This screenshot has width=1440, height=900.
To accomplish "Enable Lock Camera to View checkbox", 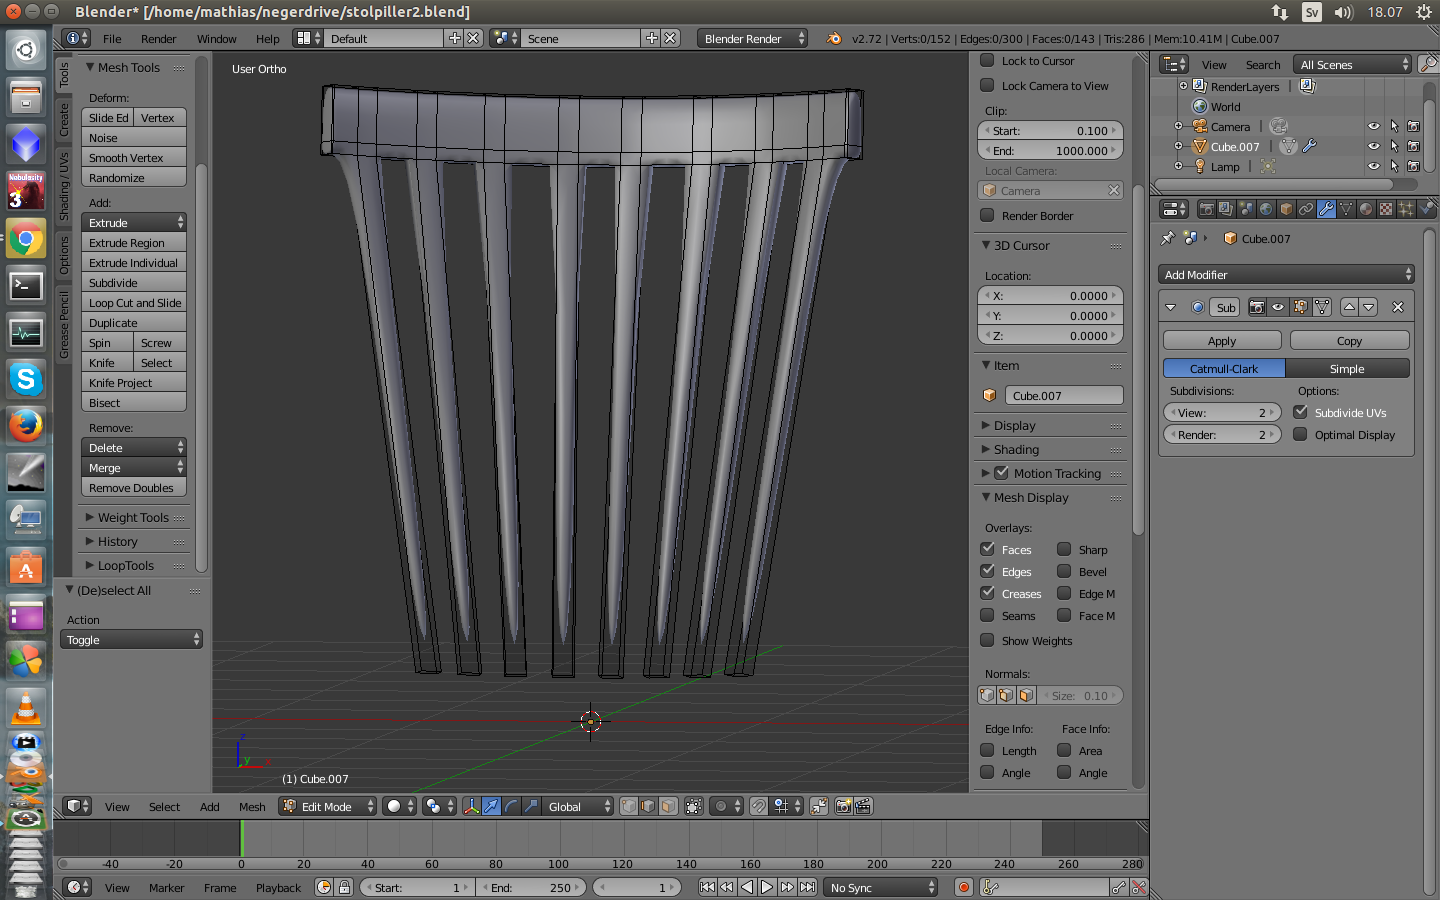I will pyautogui.click(x=987, y=85).
